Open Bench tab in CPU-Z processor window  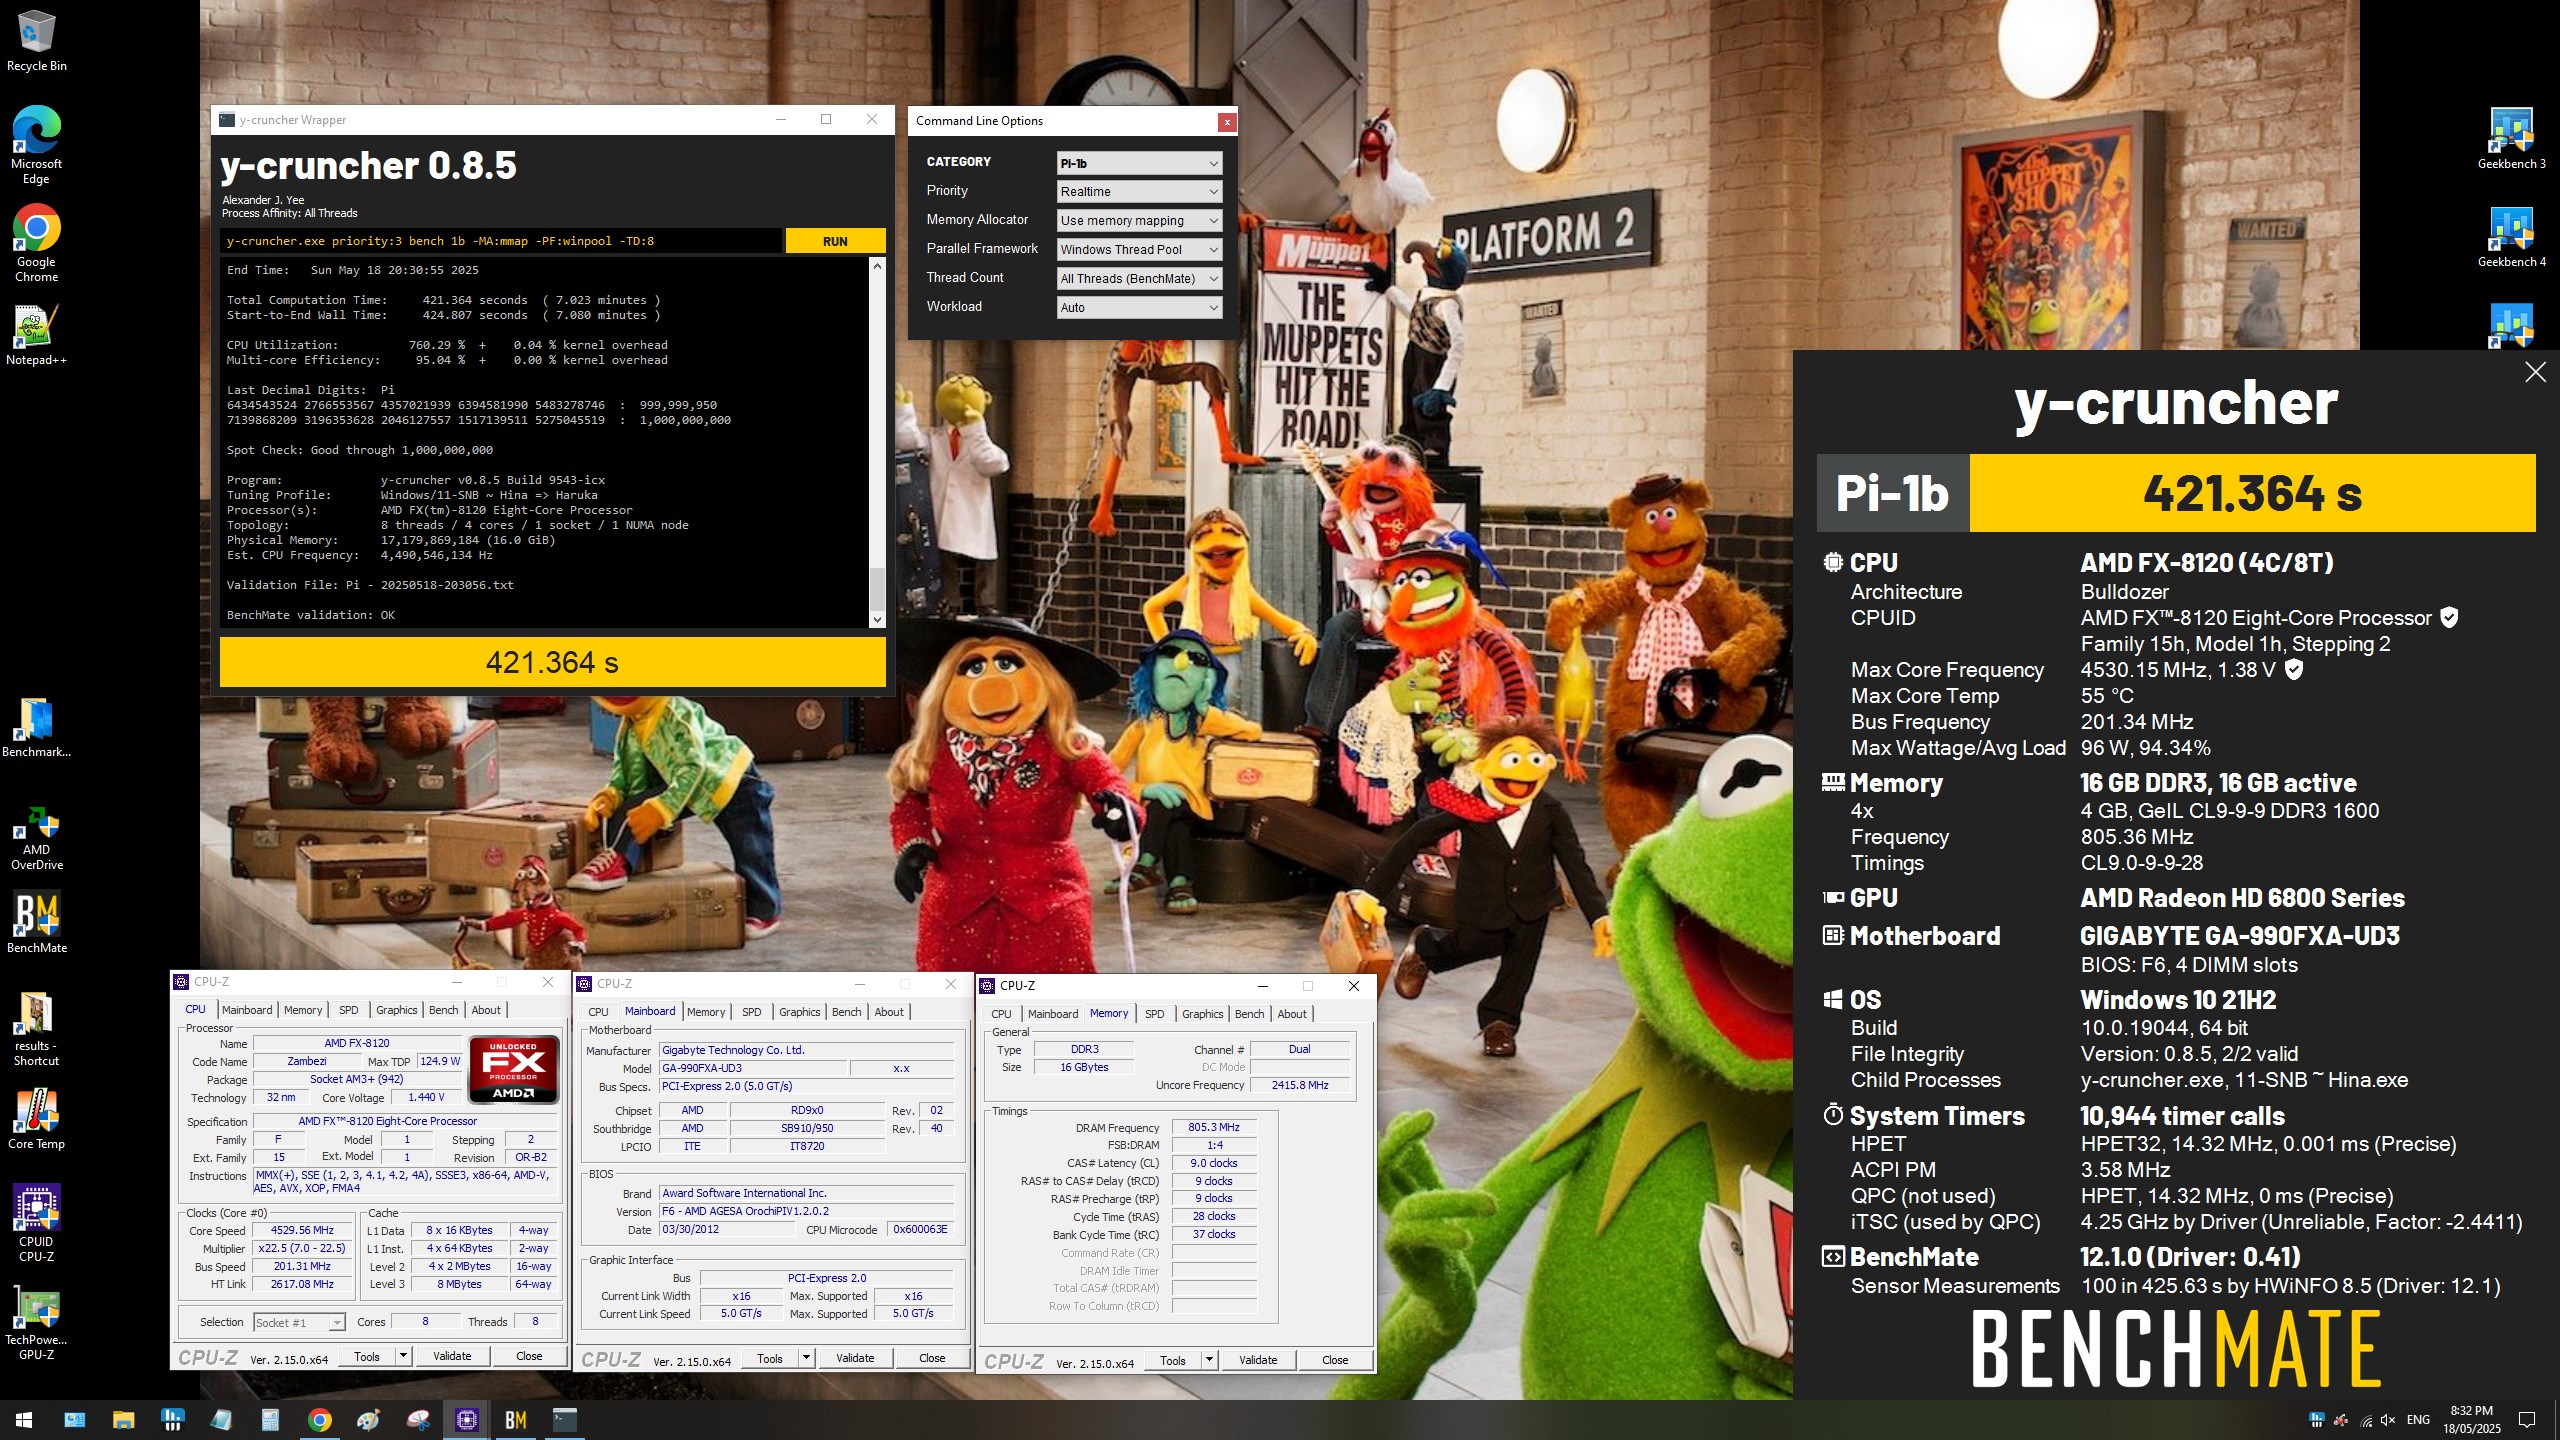click(x=443, y=1010)
